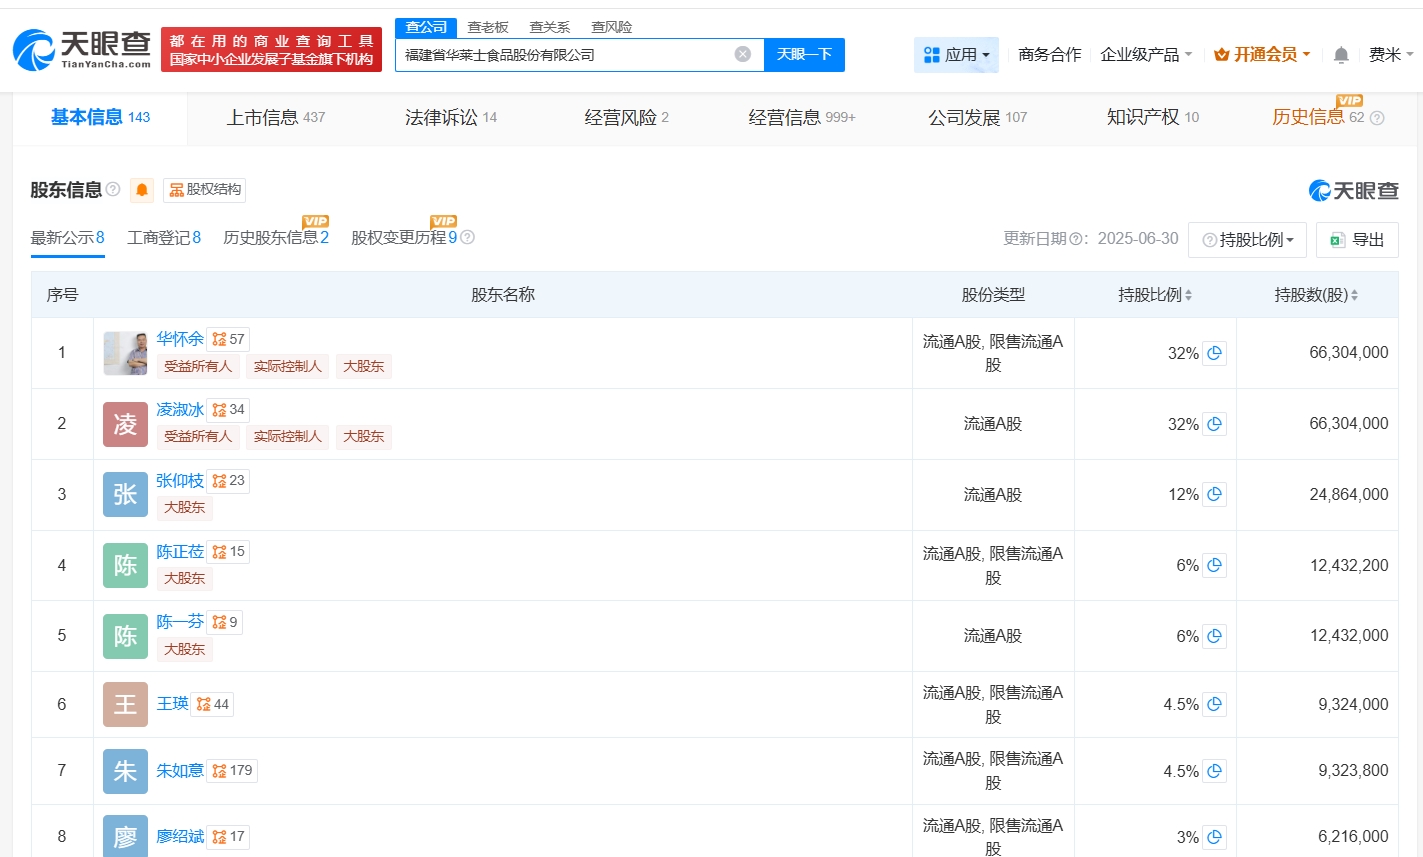Screen dimensions: 1423x857
Task: Click the VIP crown icon on 开通会员
Action: pyautogui.click(x=1222, y=55)
